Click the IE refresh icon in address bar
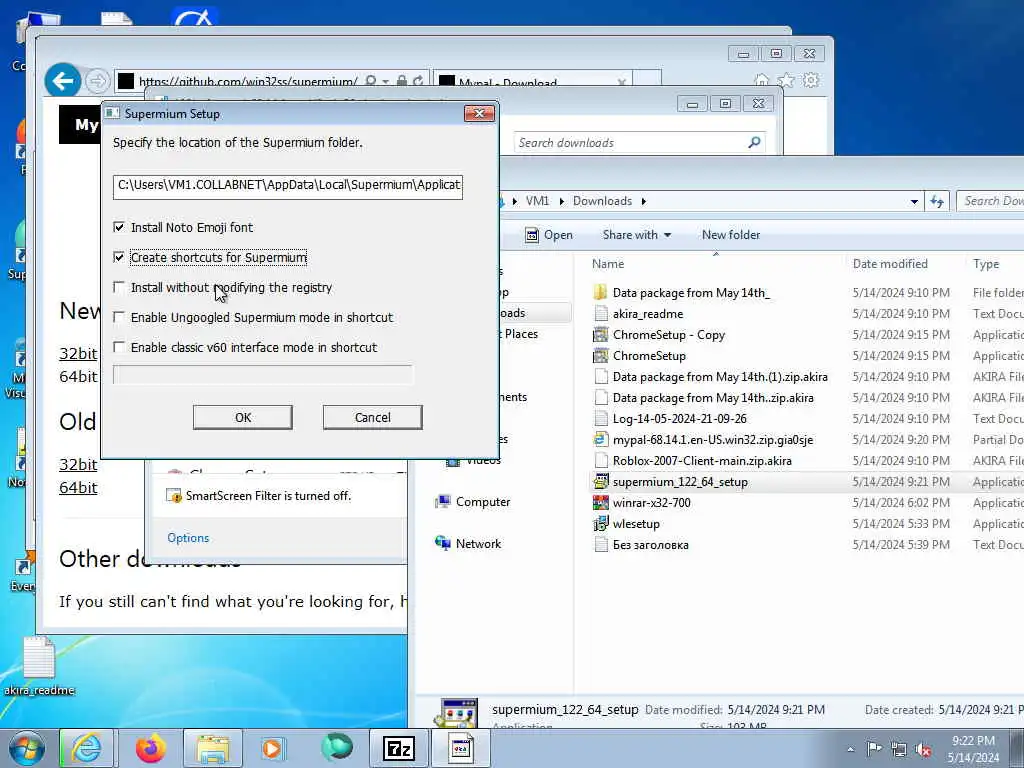The width and height of the screenshot is (1024, 768). (x=418, y=81)
